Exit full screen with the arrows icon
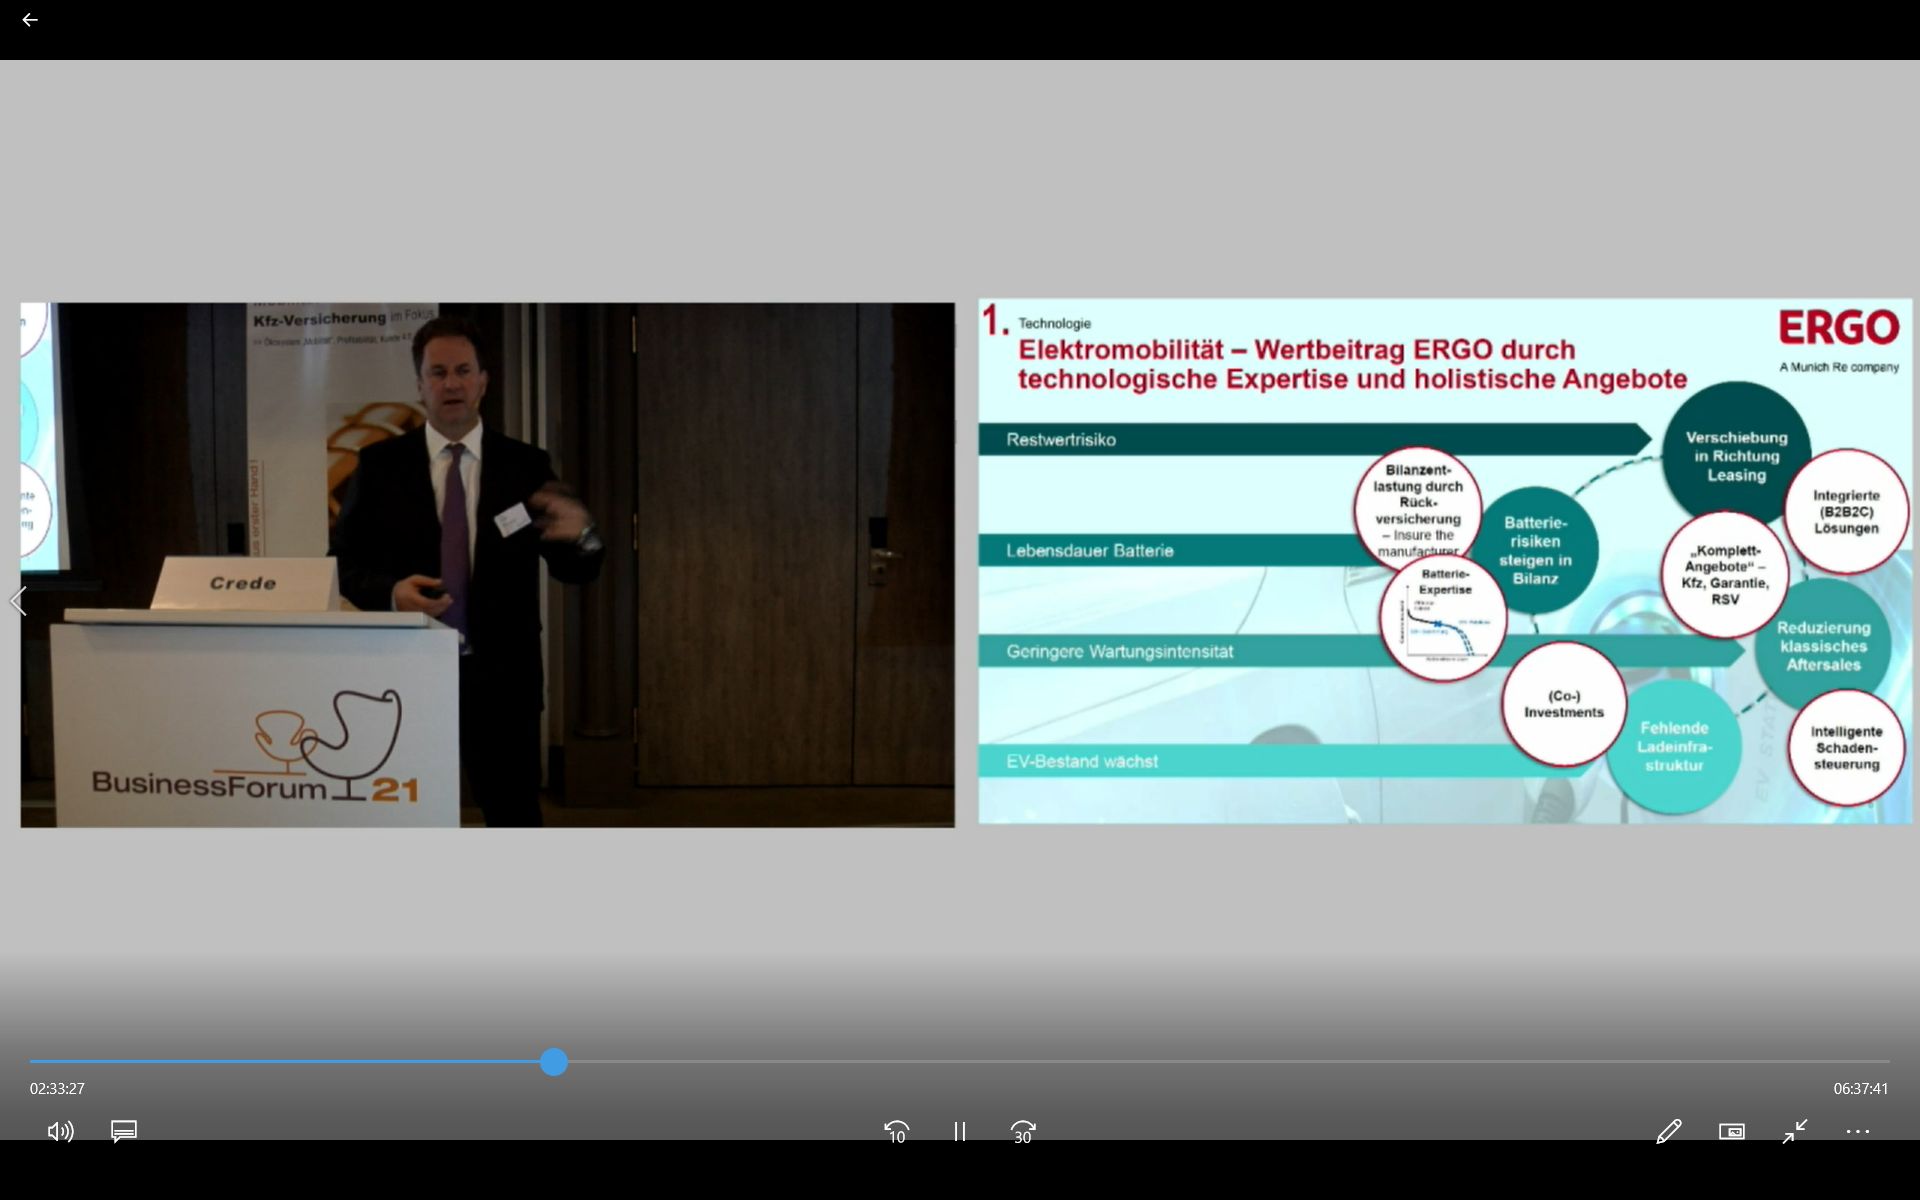This screenshot has width=1920, height=1200. [1795, 1131]
